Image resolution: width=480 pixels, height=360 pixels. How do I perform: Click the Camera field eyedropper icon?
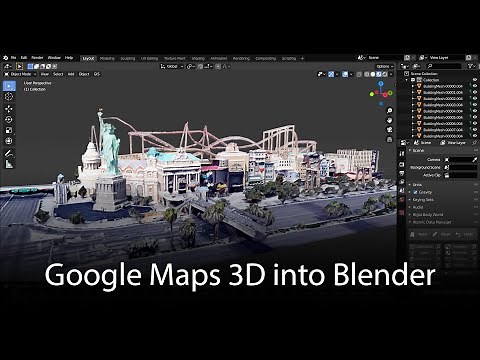click(474, 160)
